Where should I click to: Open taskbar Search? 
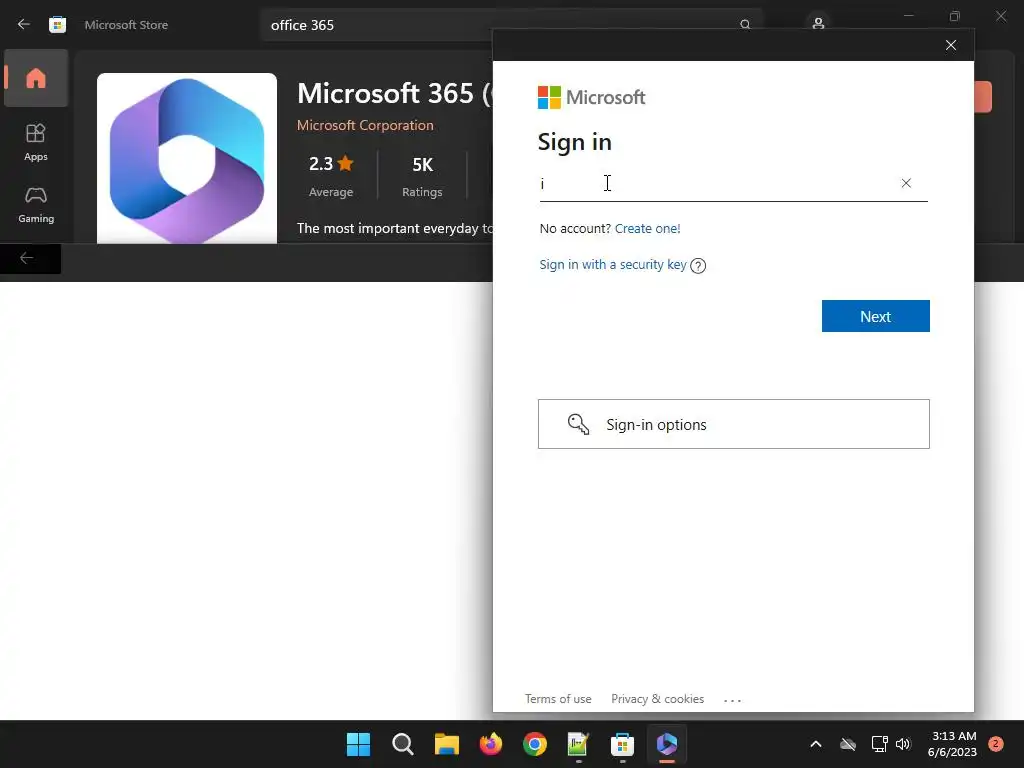402,744
